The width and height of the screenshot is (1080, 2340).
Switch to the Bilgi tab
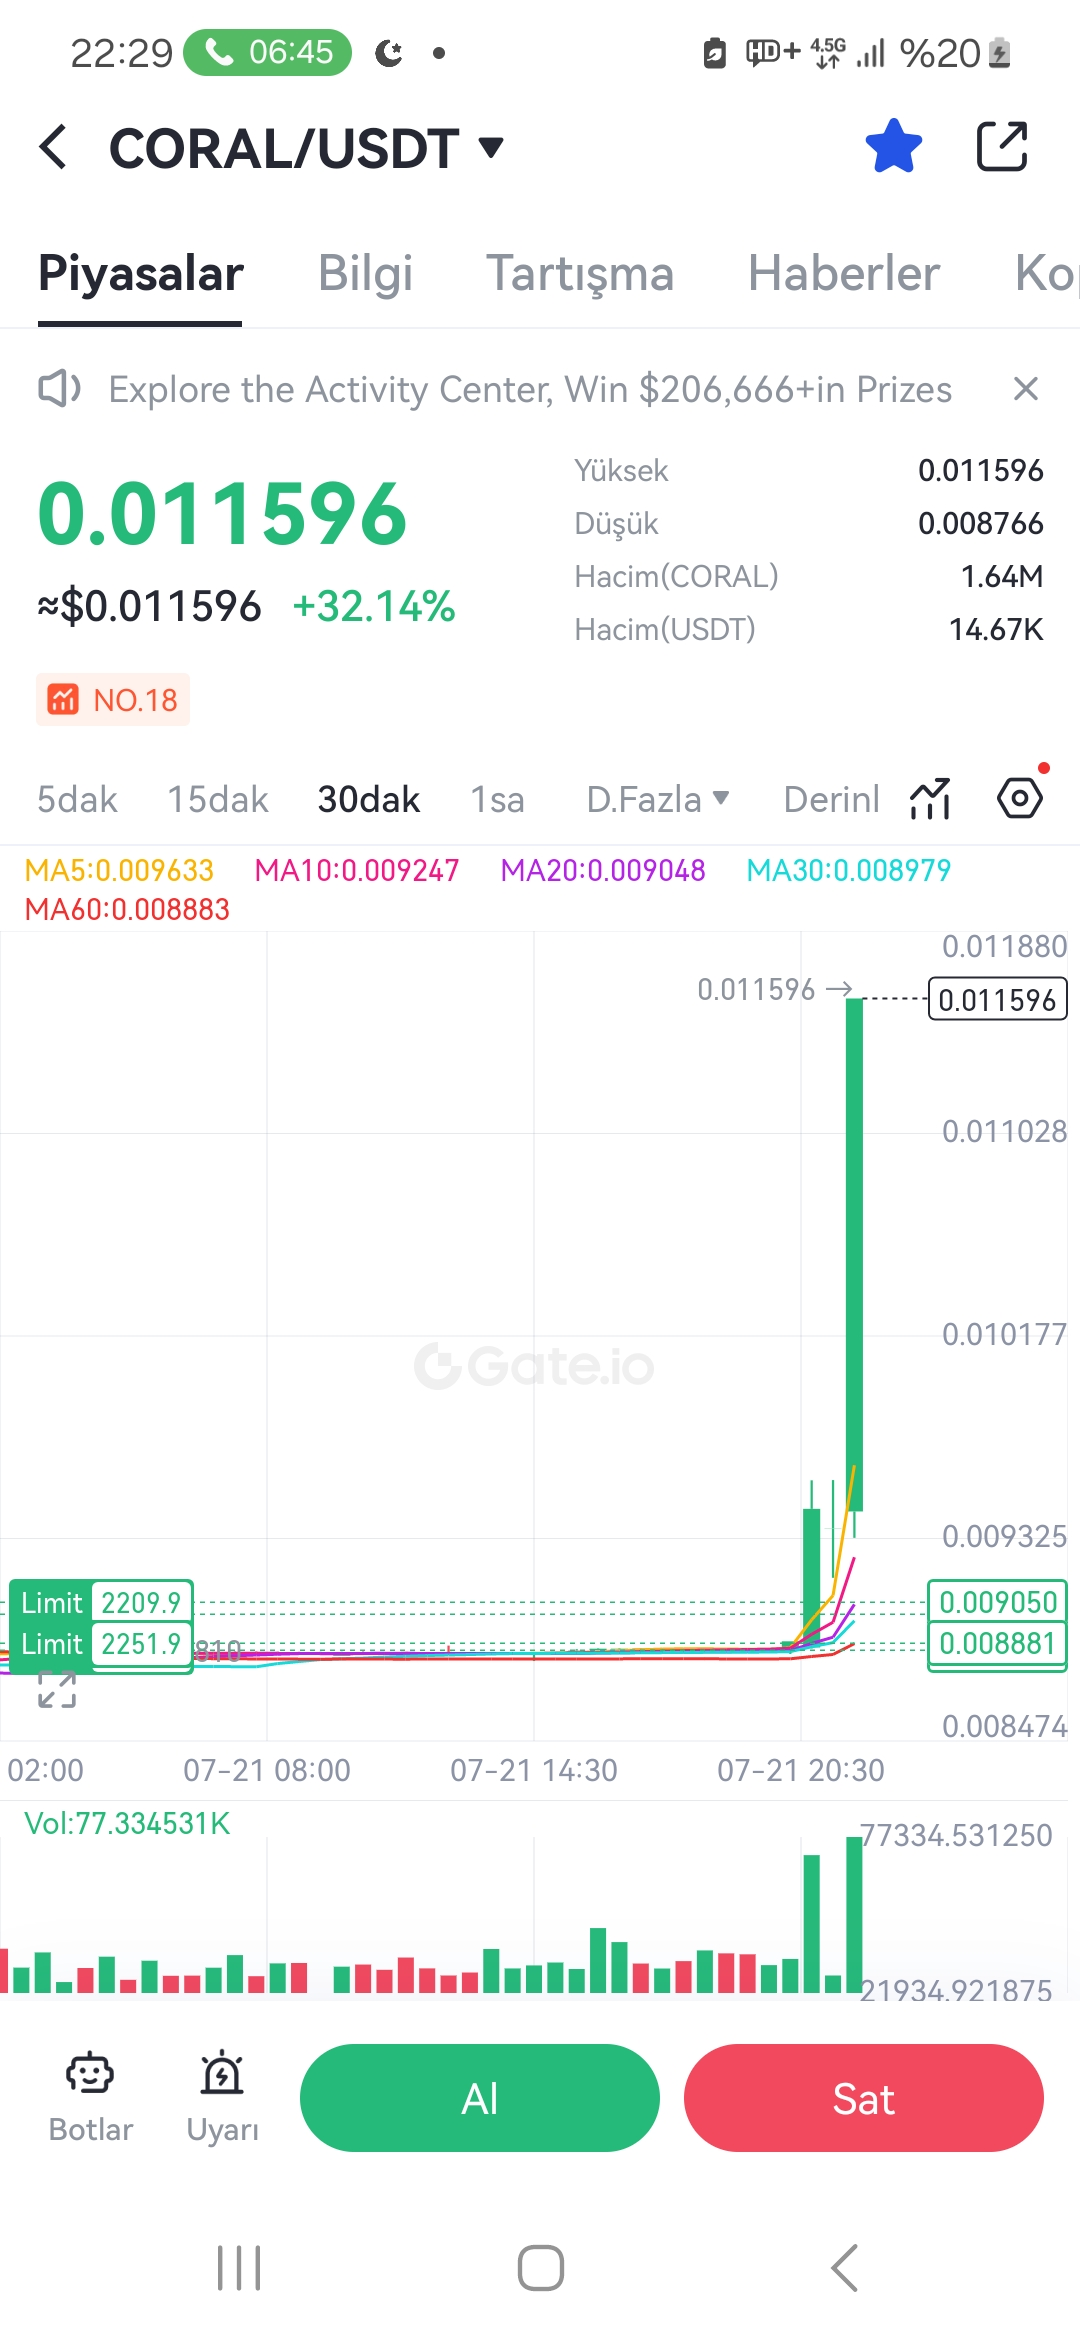(x=365, y=273)
